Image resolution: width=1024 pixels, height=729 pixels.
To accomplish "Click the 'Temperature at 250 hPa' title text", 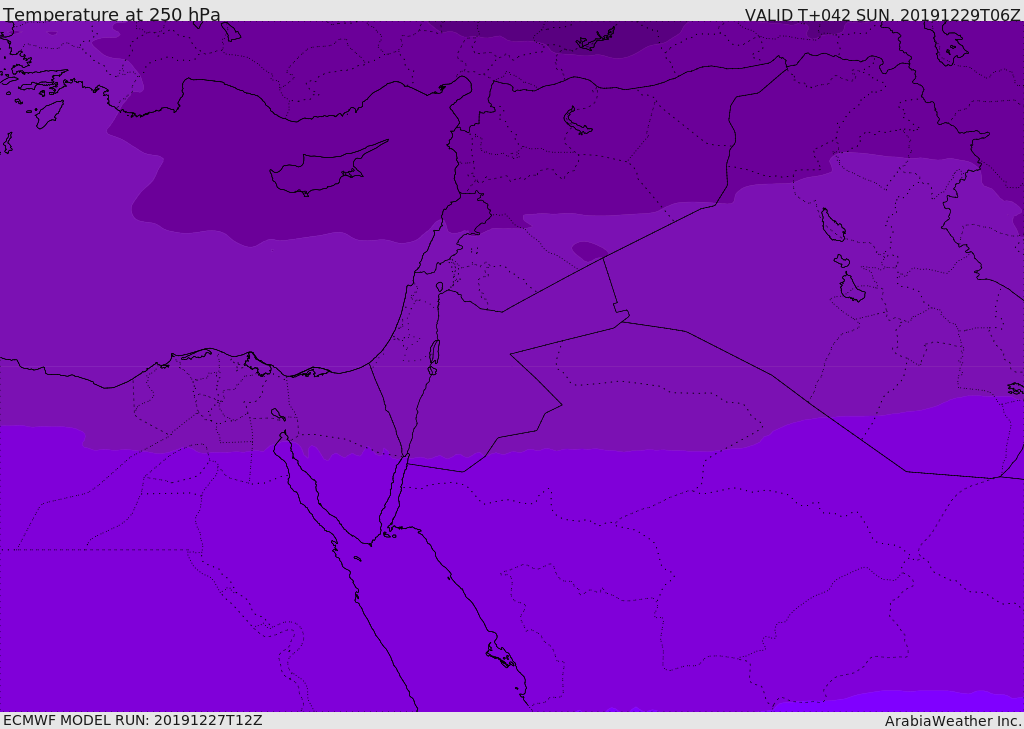I will point(112,14).
